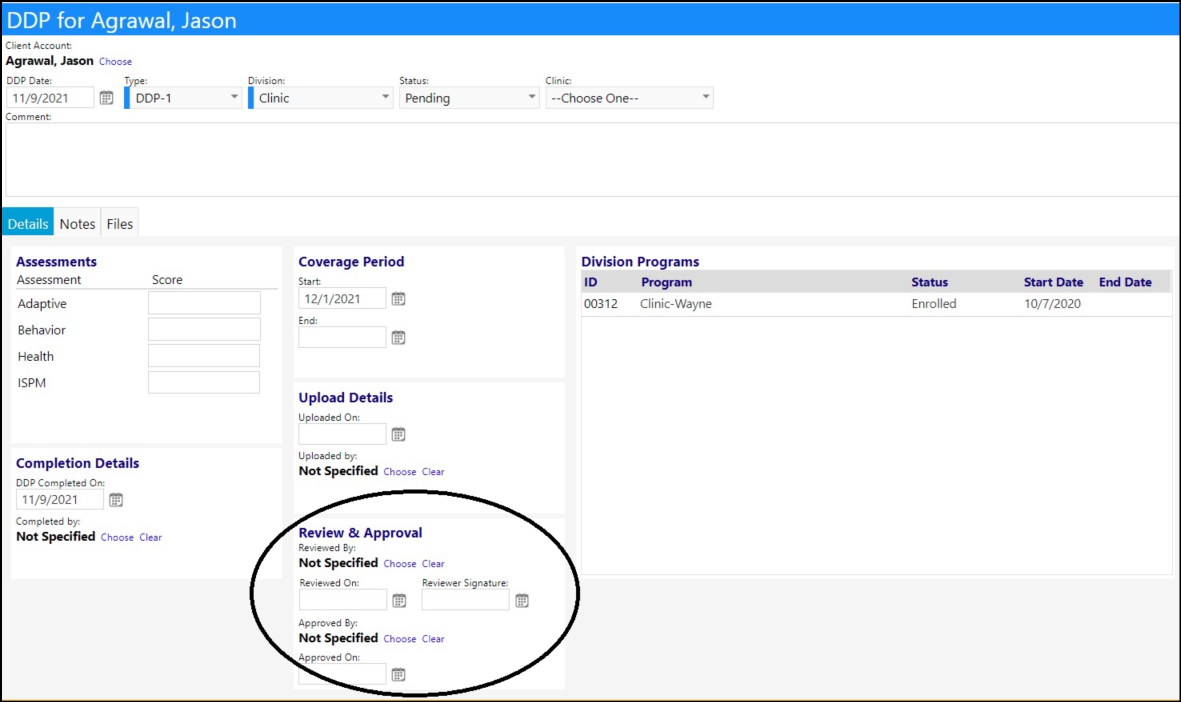Screen dimensions: 1181x702
Task: Click the Status column header
Action: point(929,282)
